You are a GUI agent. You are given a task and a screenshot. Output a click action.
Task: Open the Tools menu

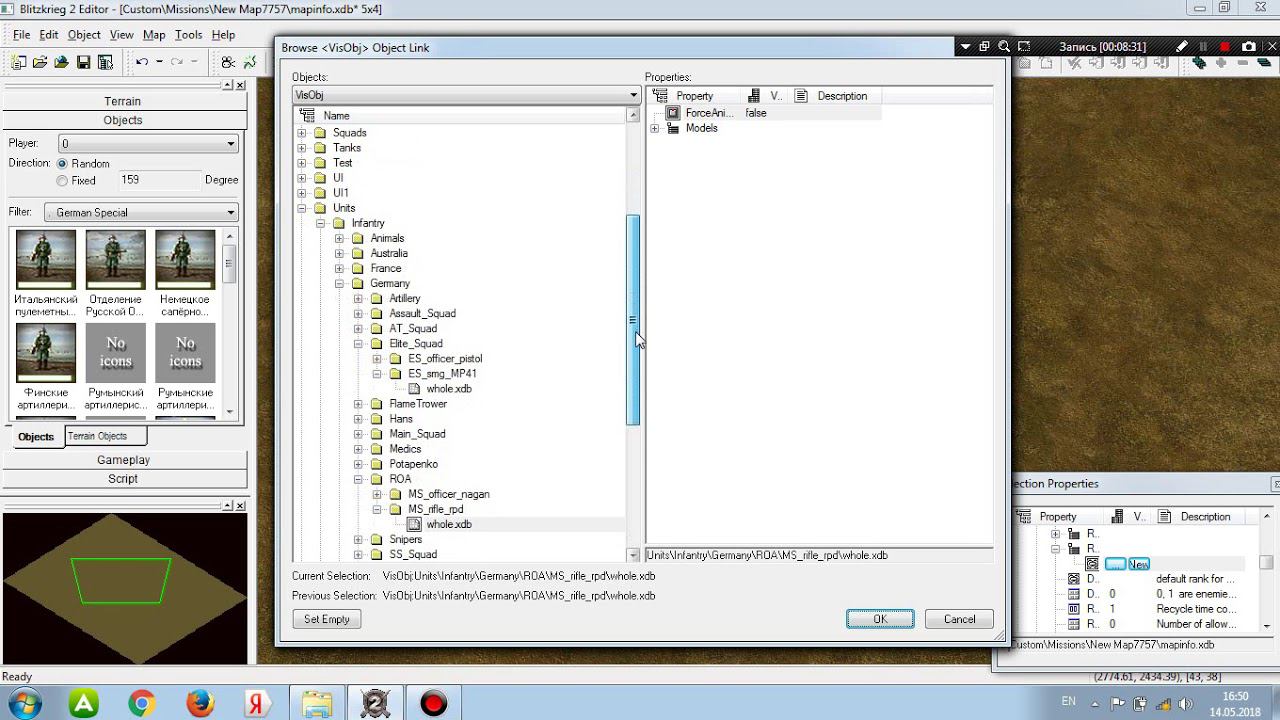tap(189, 35)
